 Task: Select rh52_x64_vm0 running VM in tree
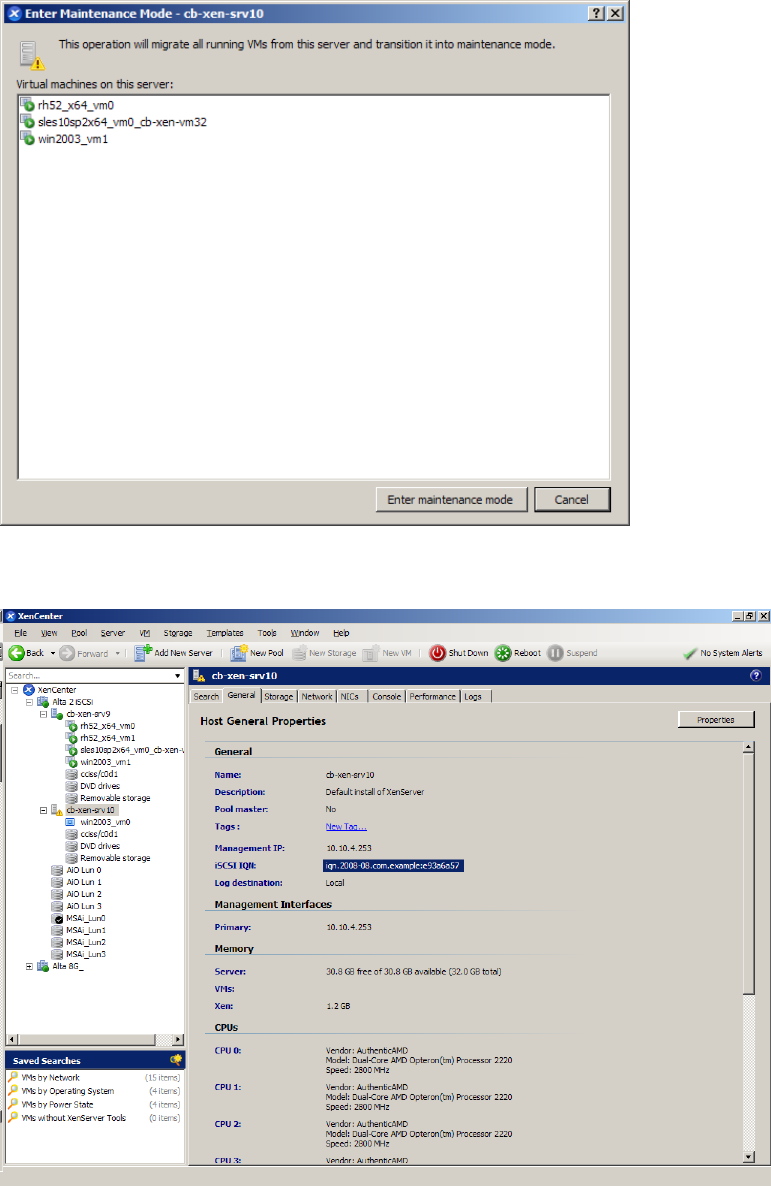(x=107, y=726)
